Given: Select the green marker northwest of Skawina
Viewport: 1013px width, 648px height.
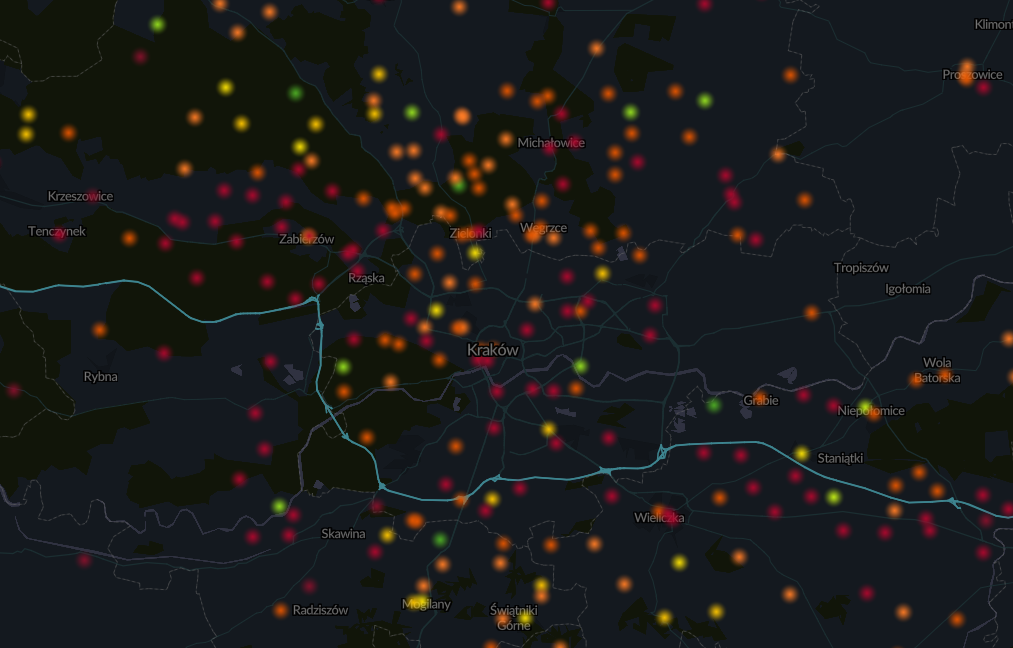Looking at the screenshot, I should pyautogui.click(x=279, y=506).
